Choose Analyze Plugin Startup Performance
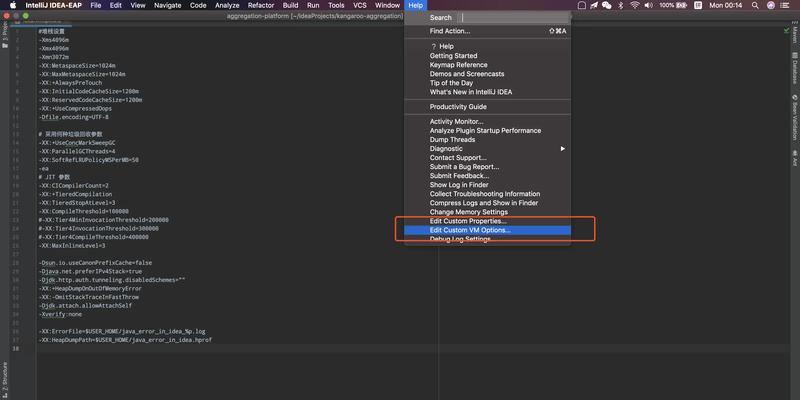800x400 pixels. tap(487, 131)
